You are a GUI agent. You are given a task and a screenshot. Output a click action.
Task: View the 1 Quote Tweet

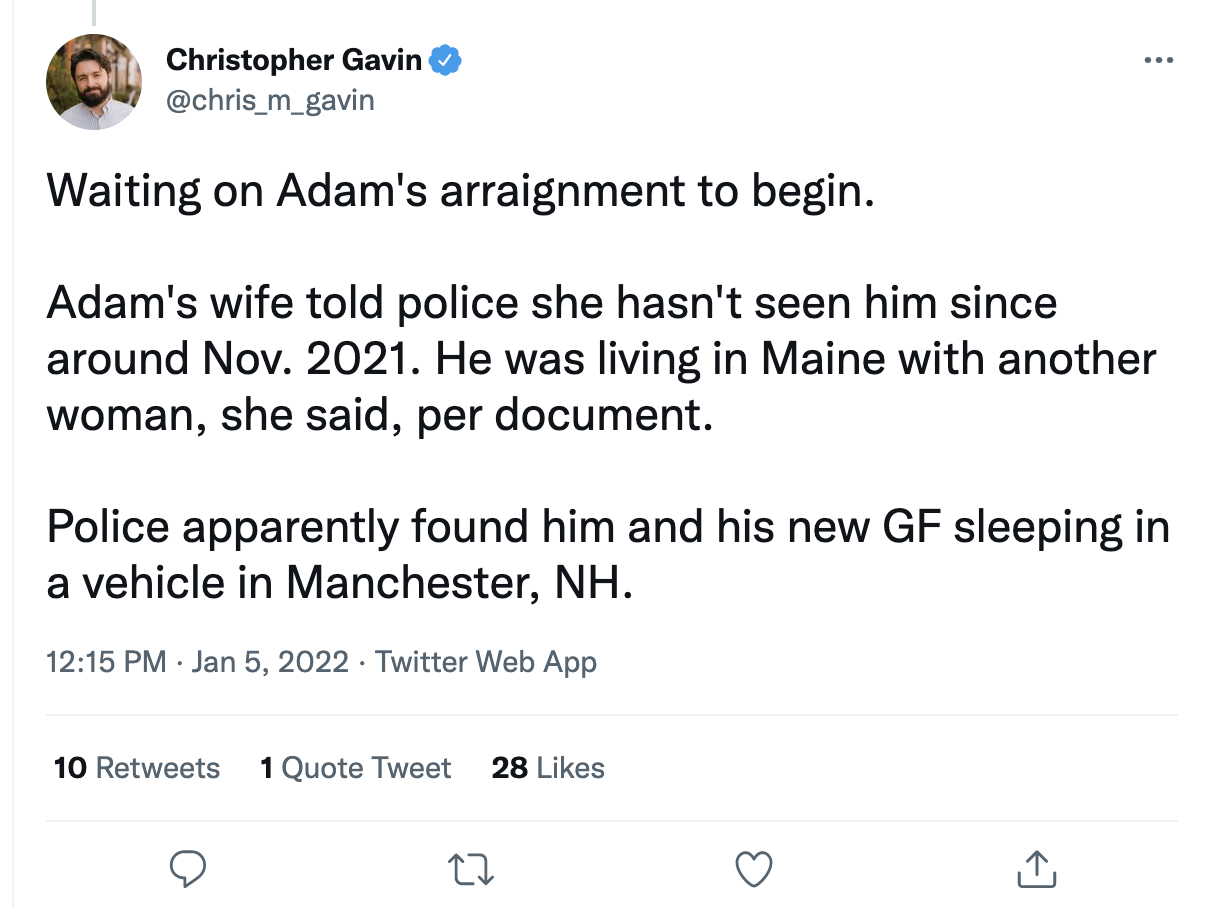[355, 768]
